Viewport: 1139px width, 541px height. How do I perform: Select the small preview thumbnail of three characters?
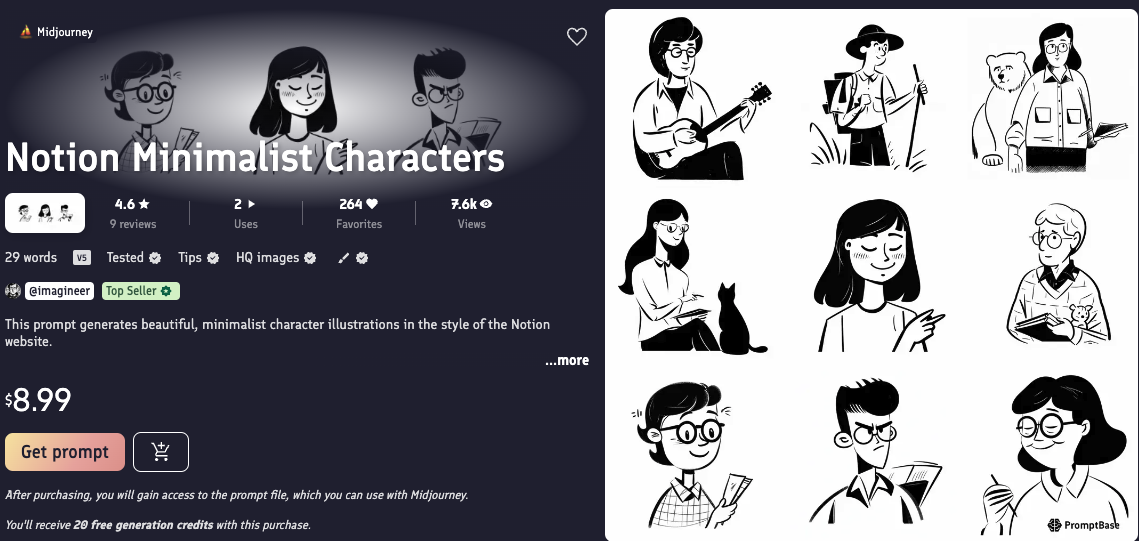45,213
